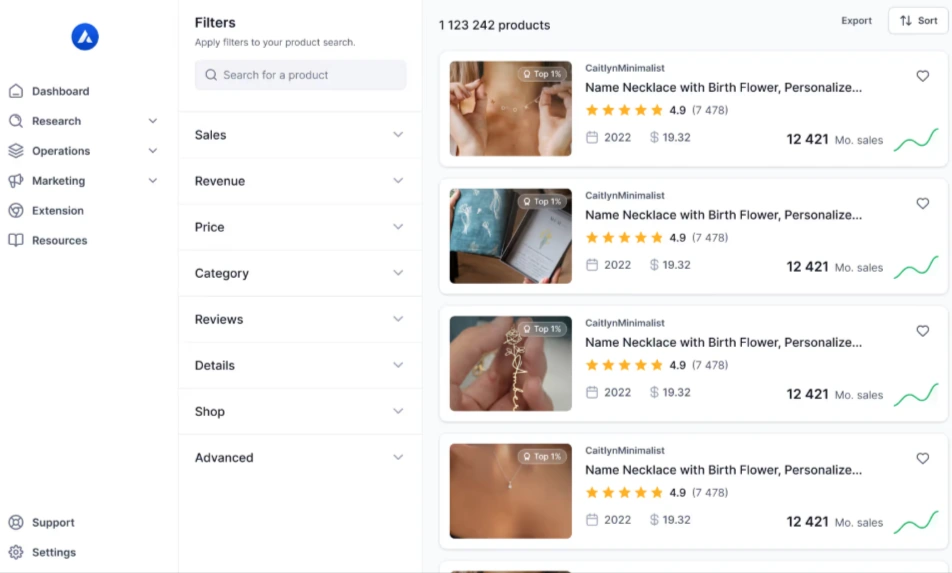The width and height of the screenshot is (952, 573).
Task: Click the Sort arrows button
Action: tap(917, 21)
